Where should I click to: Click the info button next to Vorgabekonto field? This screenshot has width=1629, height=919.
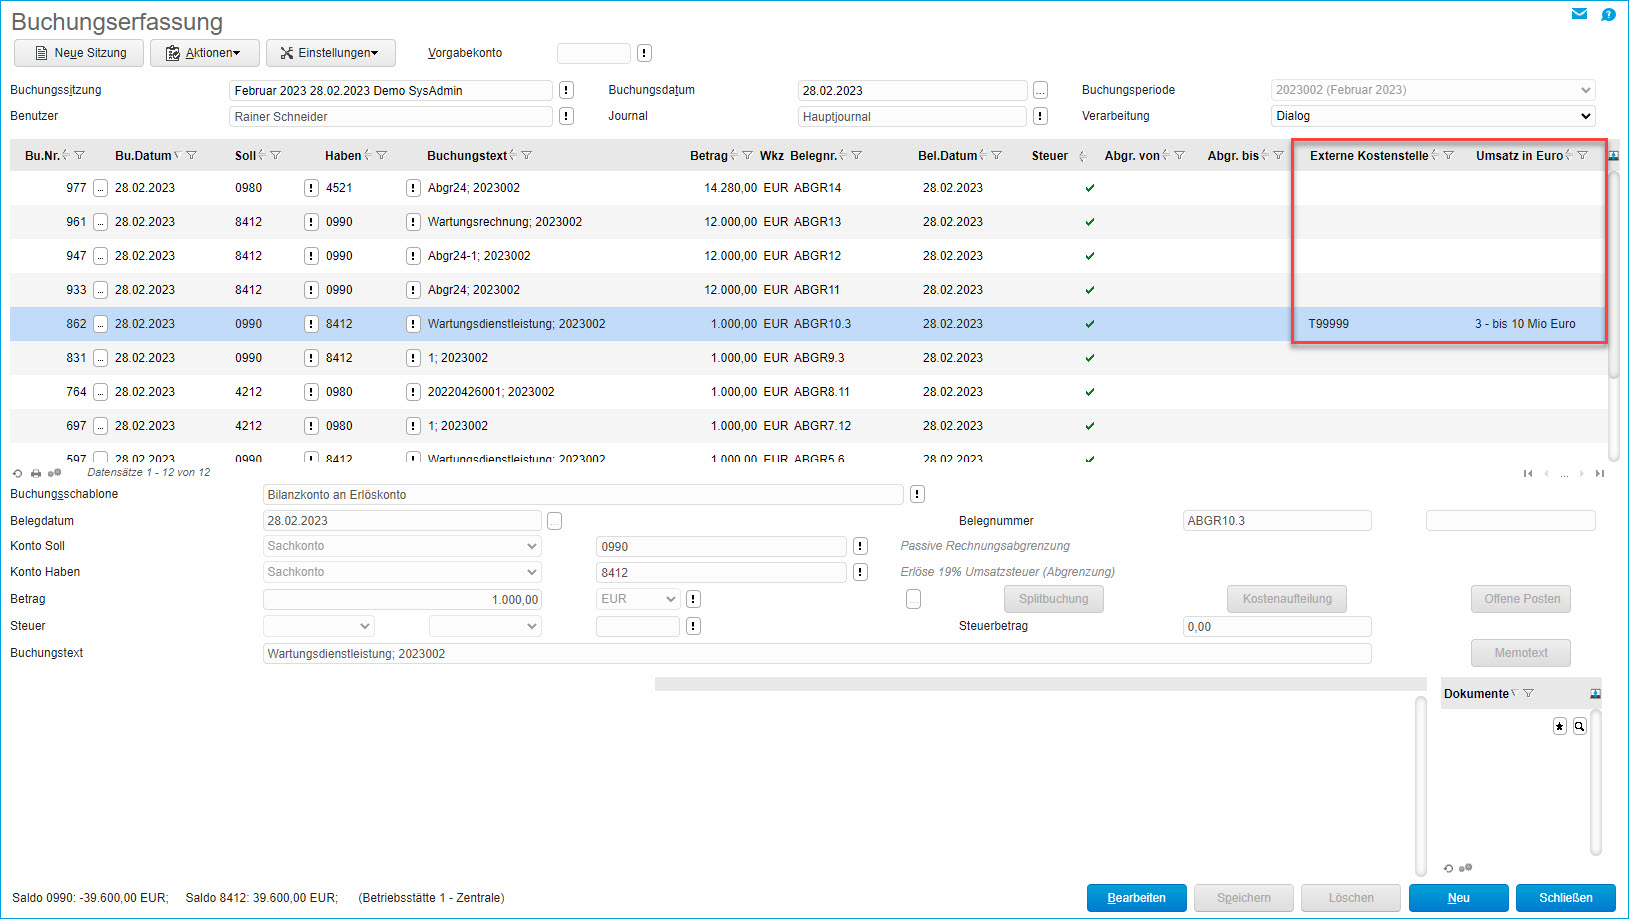pyautogui.click(x=644, y=53)
